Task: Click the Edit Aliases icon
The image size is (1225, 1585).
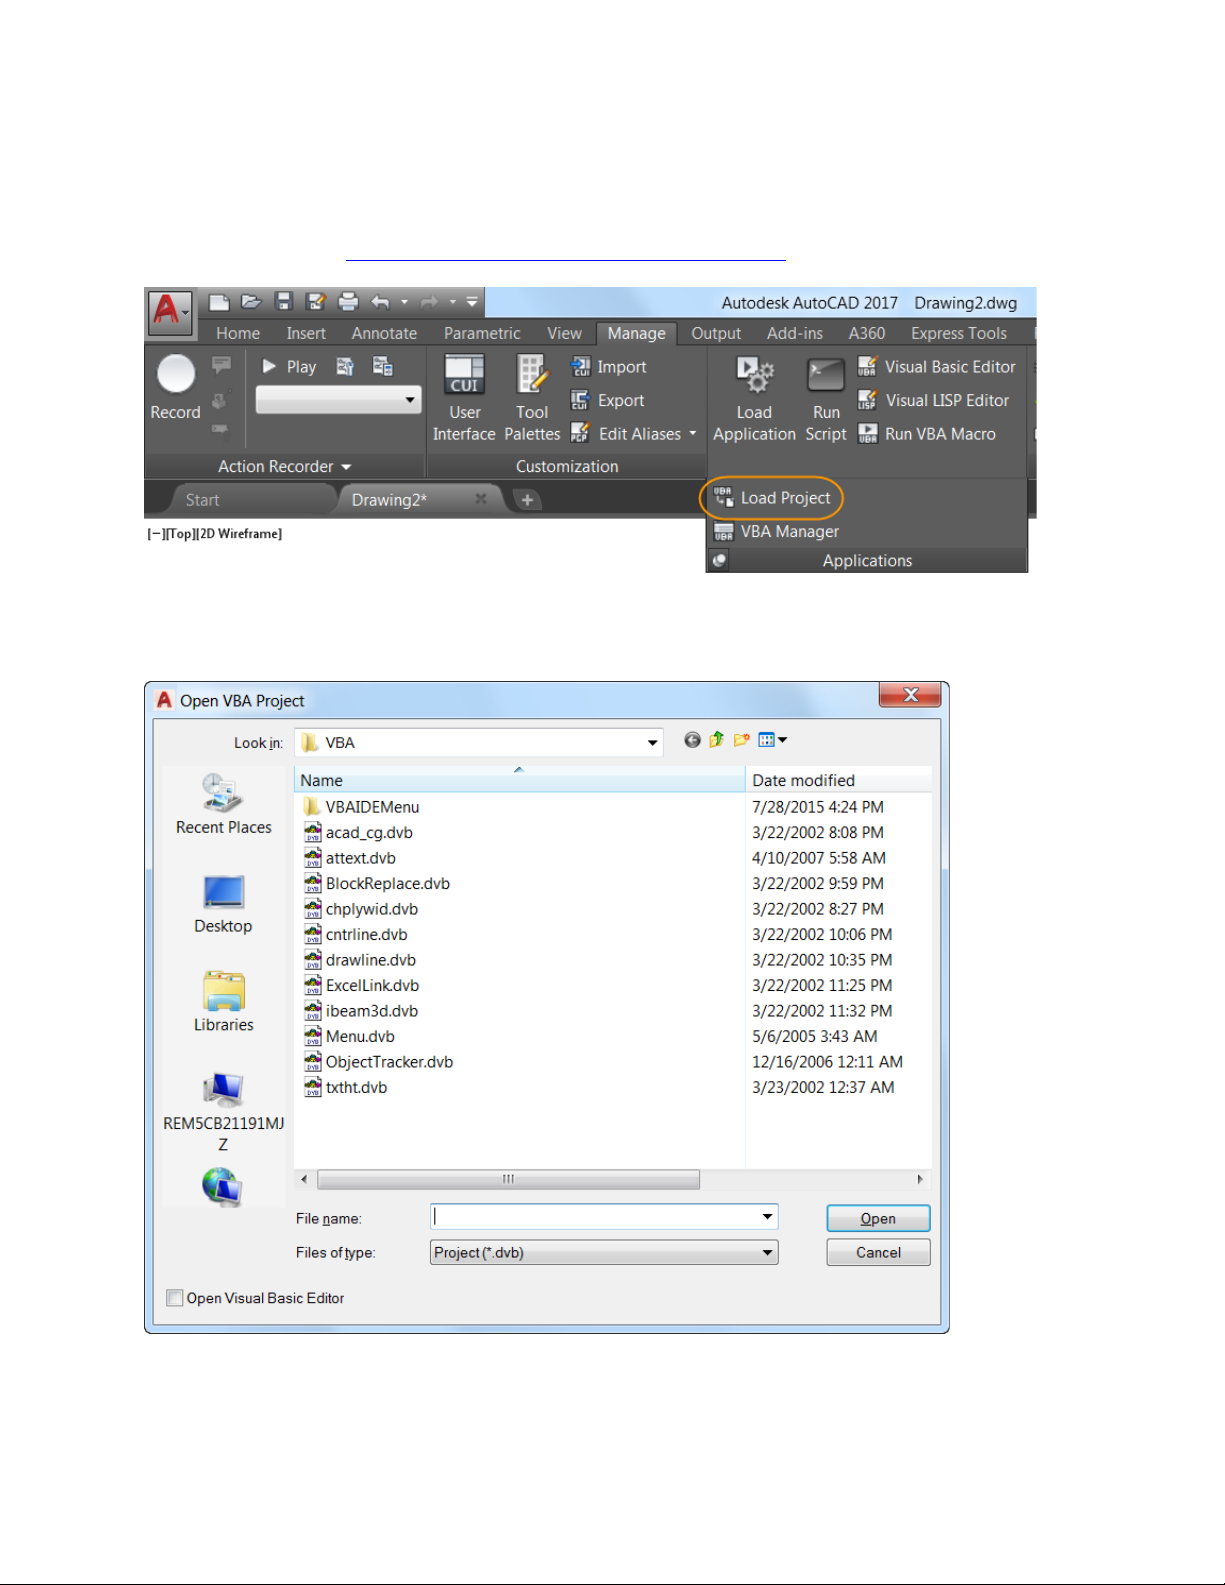Action: click(x=579, y=433)
